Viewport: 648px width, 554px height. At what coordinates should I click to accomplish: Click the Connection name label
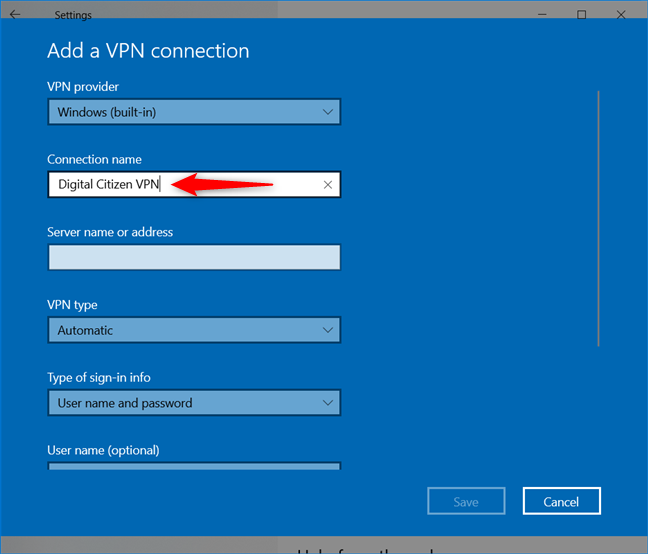point(94,159)
